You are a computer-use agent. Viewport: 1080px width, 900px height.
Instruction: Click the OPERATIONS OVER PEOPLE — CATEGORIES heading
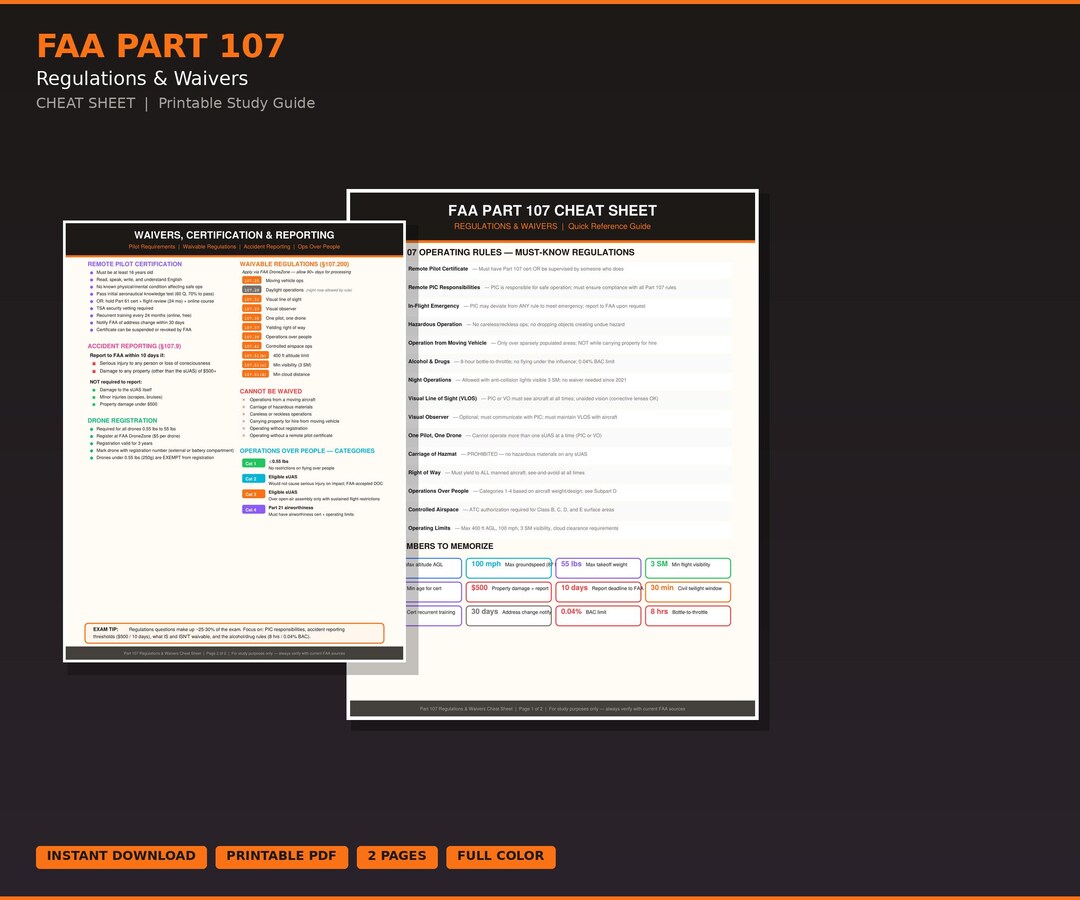[307, 451]
